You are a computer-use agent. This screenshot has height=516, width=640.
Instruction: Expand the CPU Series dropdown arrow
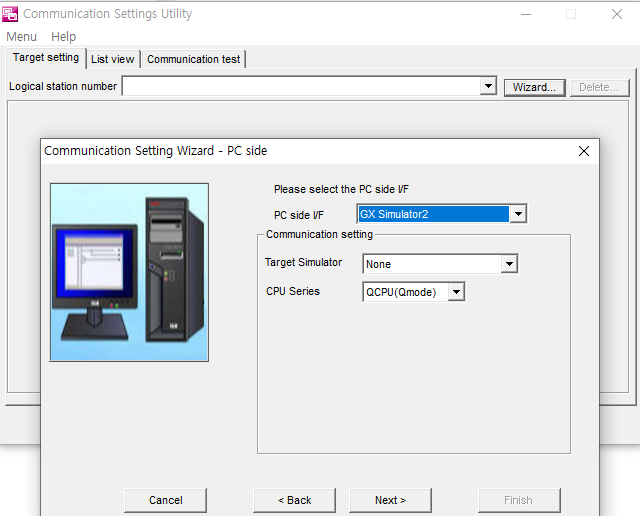click(456, 292)
